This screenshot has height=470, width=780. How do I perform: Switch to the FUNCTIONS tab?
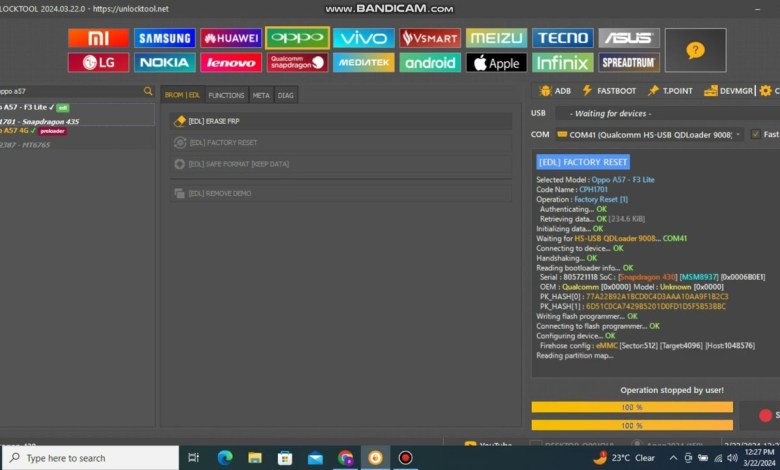[226, 95]
